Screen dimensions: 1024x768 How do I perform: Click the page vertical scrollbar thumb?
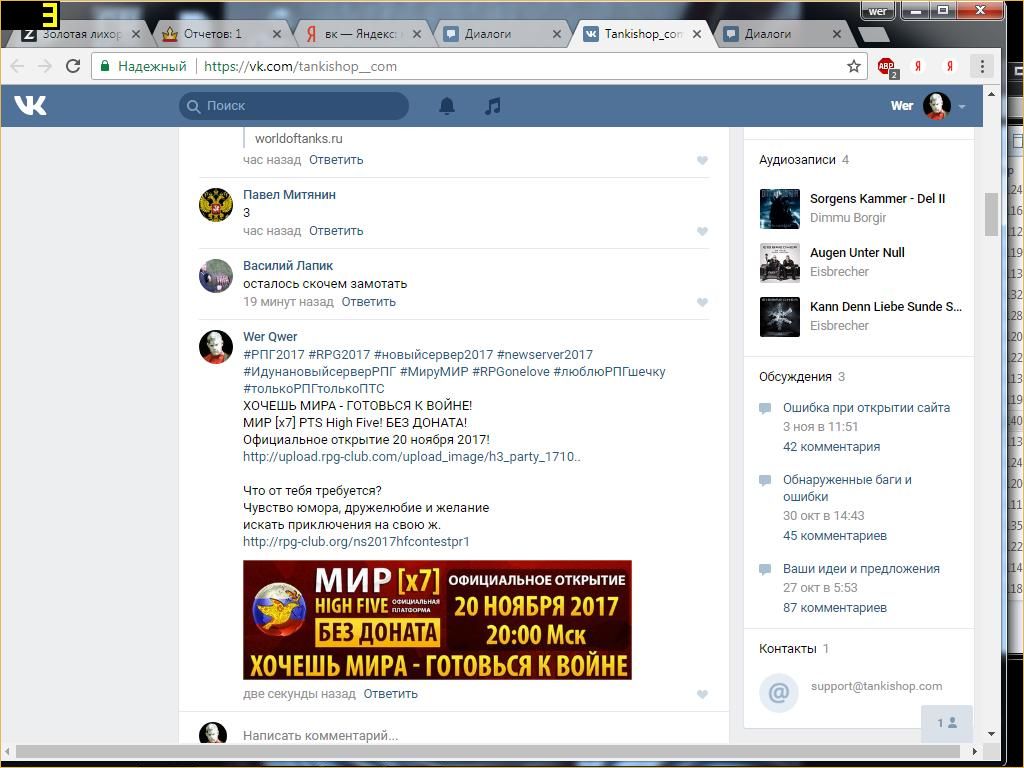[991, 214]
